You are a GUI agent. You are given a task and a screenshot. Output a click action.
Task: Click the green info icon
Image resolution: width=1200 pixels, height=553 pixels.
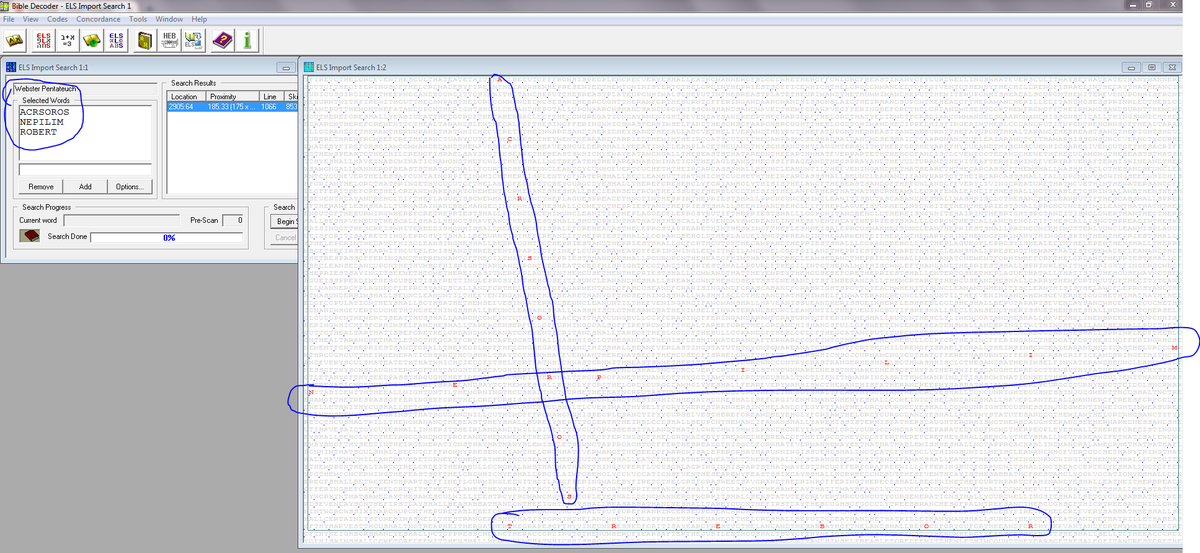(x=246, y=40)
